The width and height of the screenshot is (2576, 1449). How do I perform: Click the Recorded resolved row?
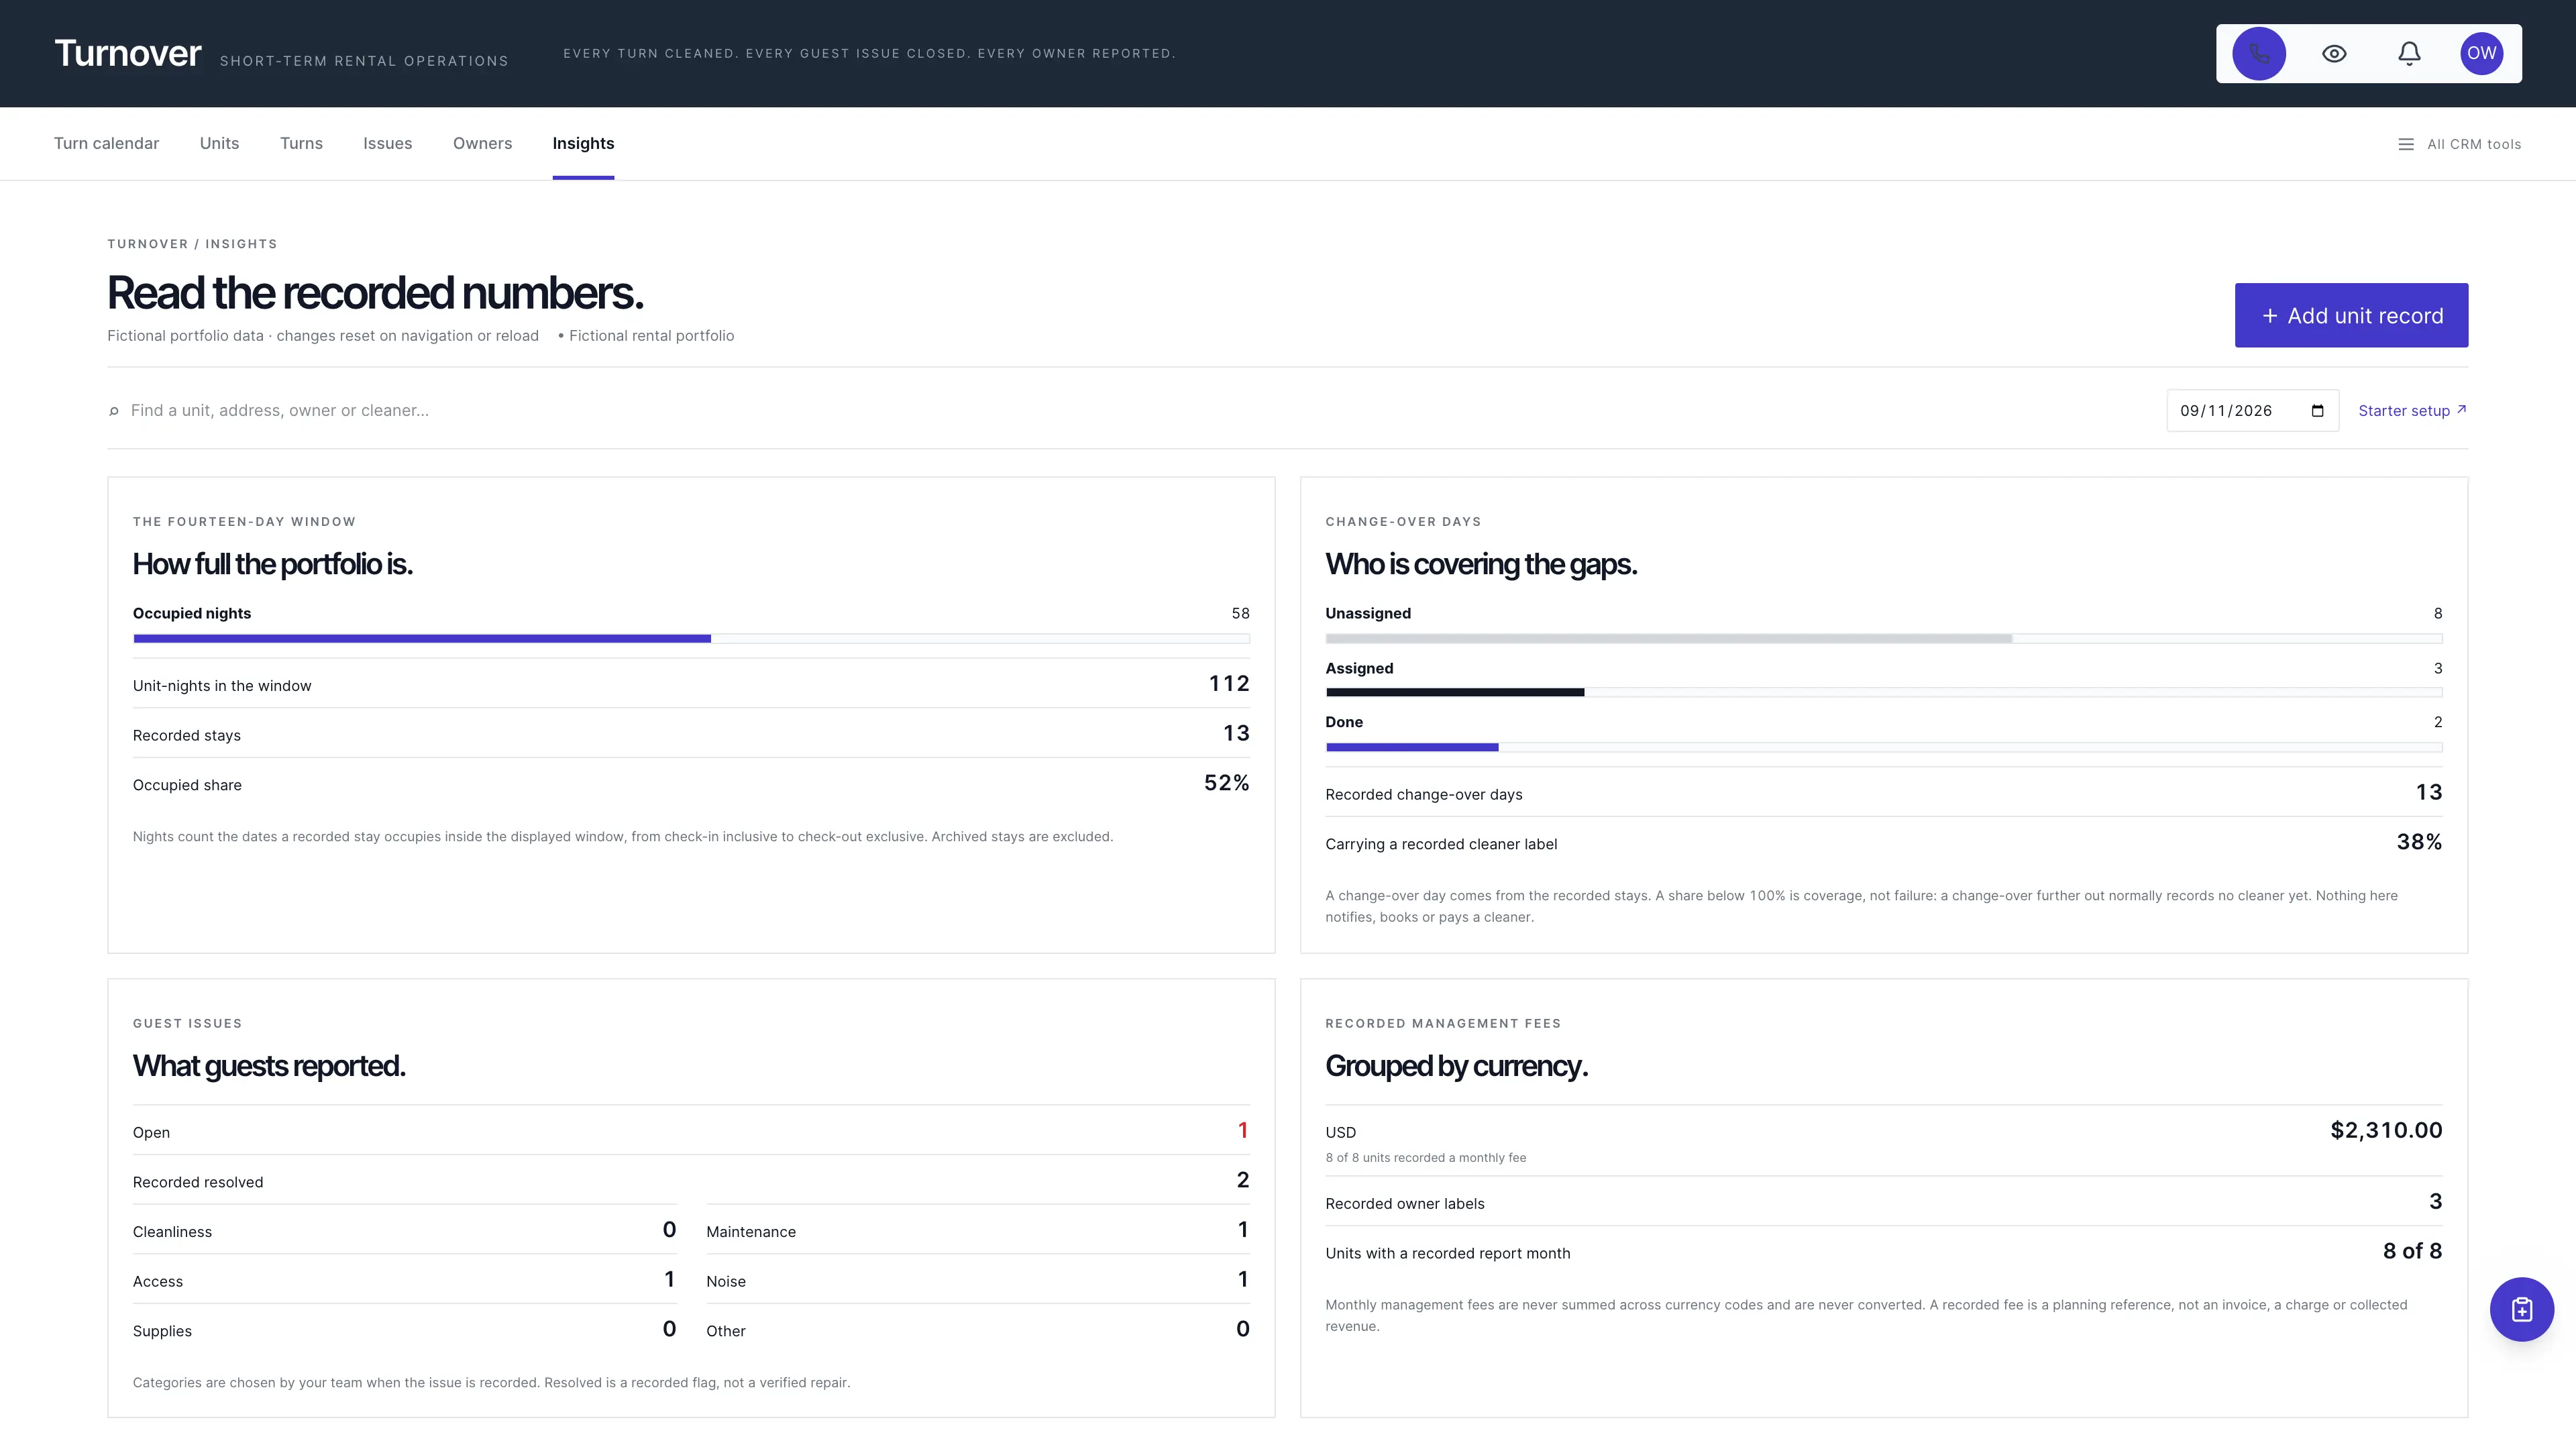(691, 1180)
